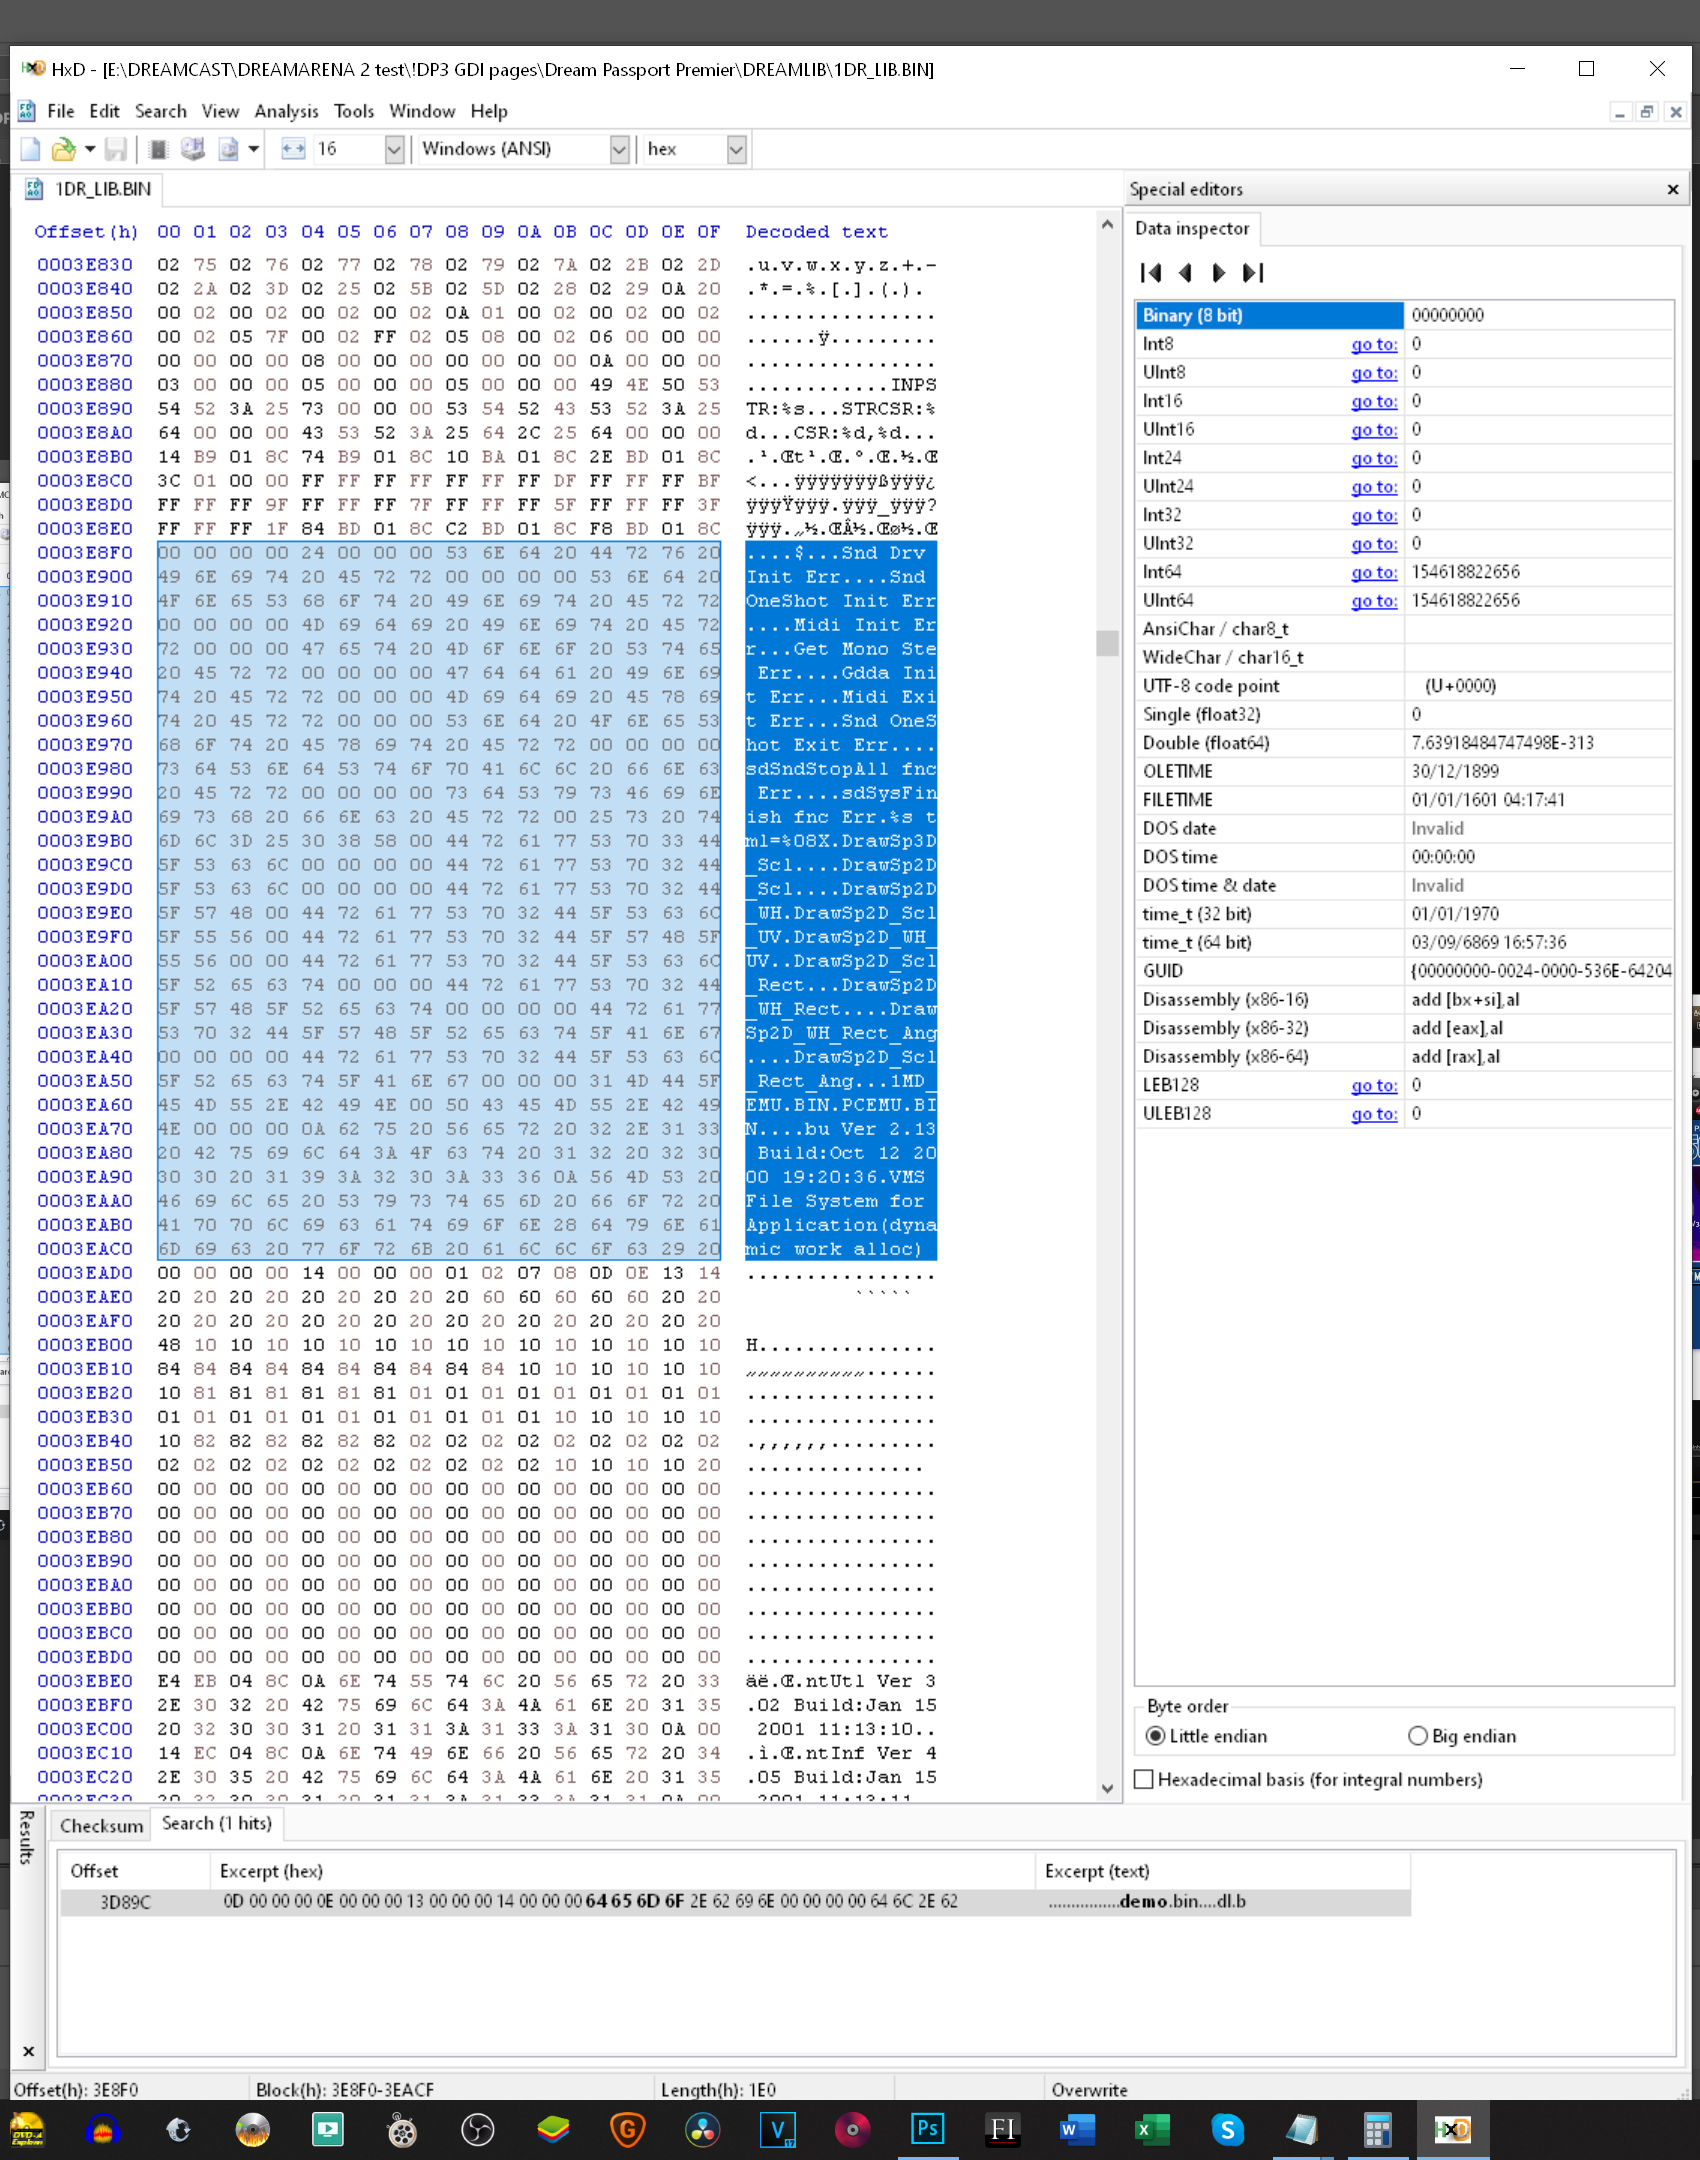Minimize the inner document window
The width and height of the screenshot is (1700, 2160).
[1619, 112]
